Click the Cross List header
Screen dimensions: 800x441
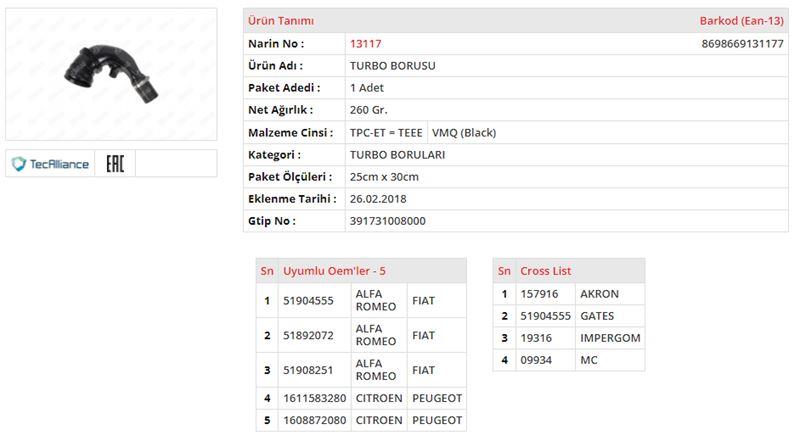point(545,271)
